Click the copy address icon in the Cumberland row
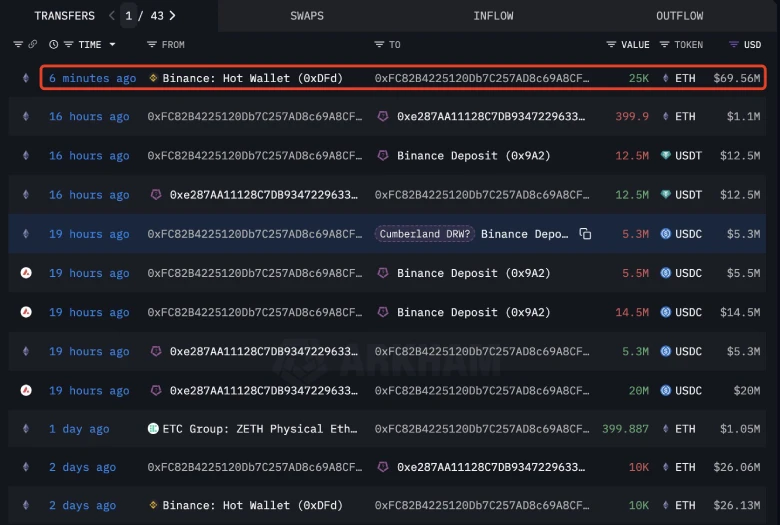 point(585,234)
